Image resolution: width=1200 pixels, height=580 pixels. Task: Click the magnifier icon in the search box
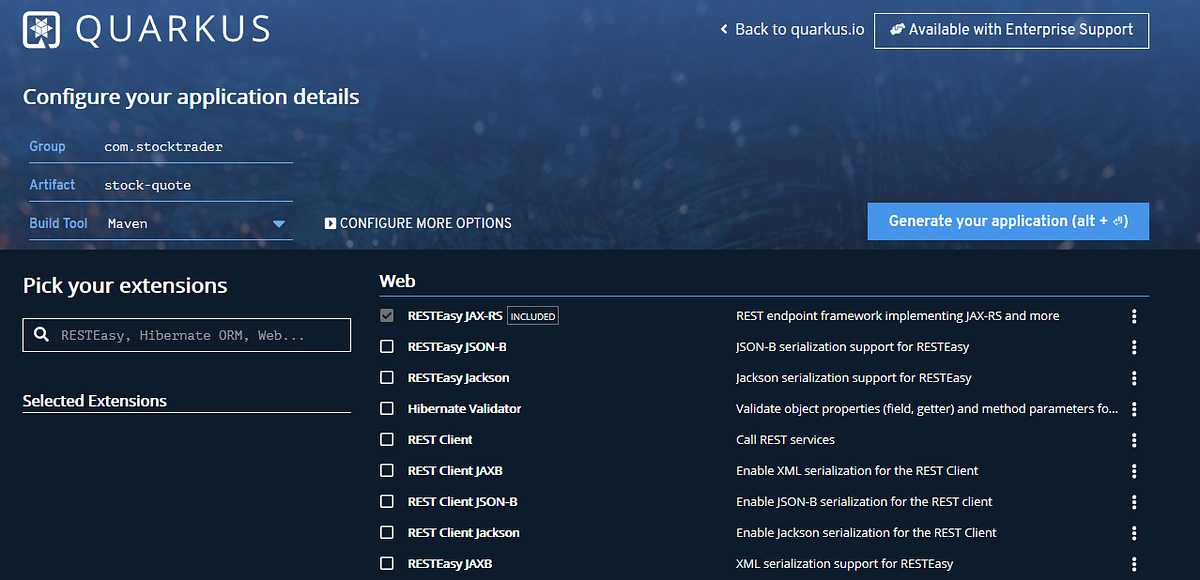(40, 334)
